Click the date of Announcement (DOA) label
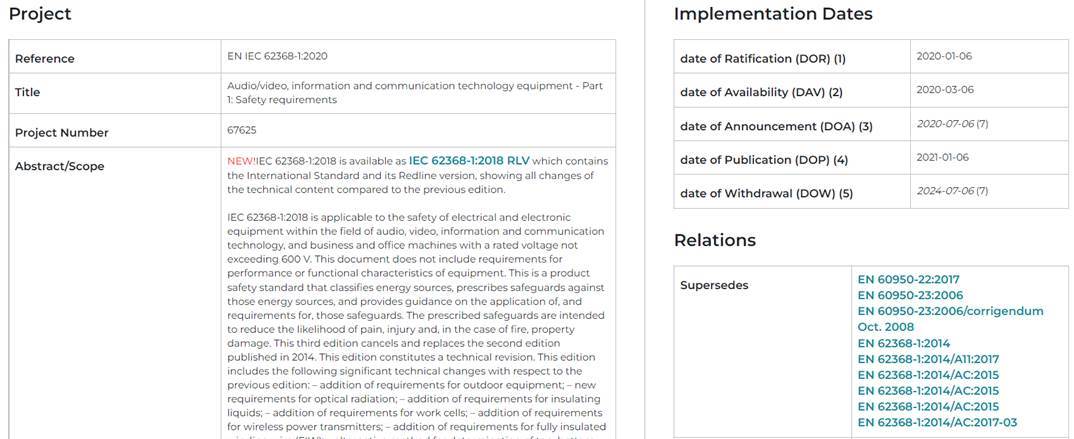1074x439 pixels. (x=776, y=126)
